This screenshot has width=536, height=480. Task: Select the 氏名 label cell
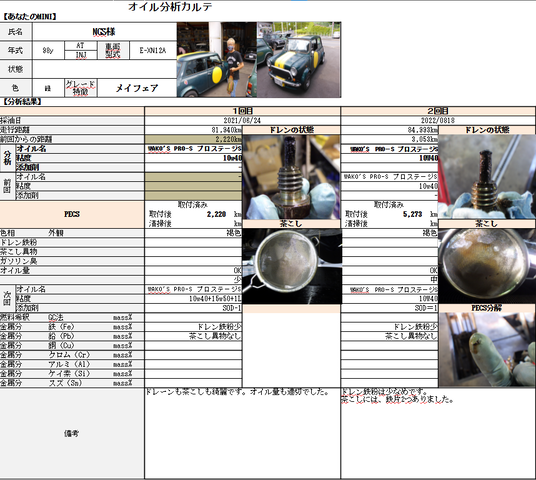click(x=16, y=32)
